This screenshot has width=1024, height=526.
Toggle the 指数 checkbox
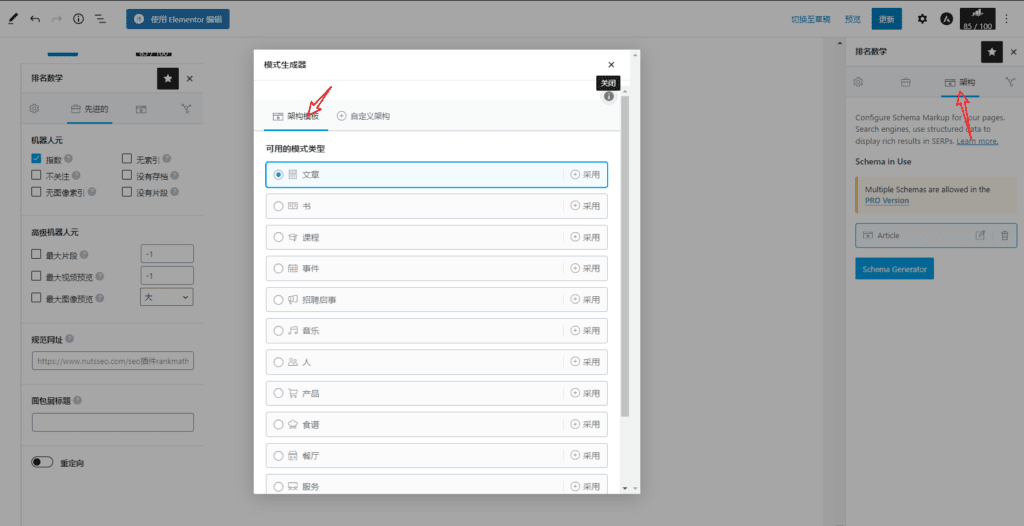pyautogui.click(x=37, y=159)
